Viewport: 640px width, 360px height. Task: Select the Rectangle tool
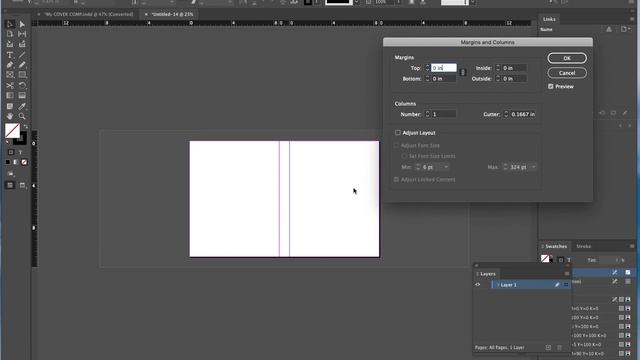point(22,75)
